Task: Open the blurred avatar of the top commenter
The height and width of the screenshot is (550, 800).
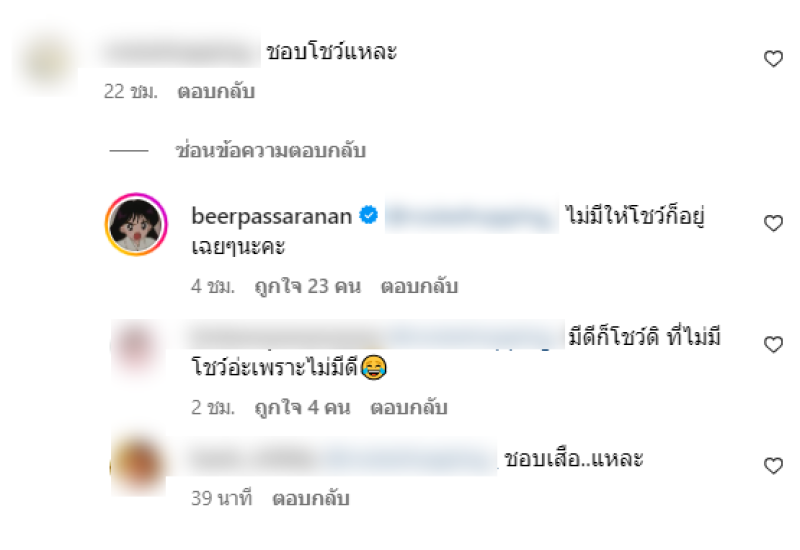Action: pos(46,60)
